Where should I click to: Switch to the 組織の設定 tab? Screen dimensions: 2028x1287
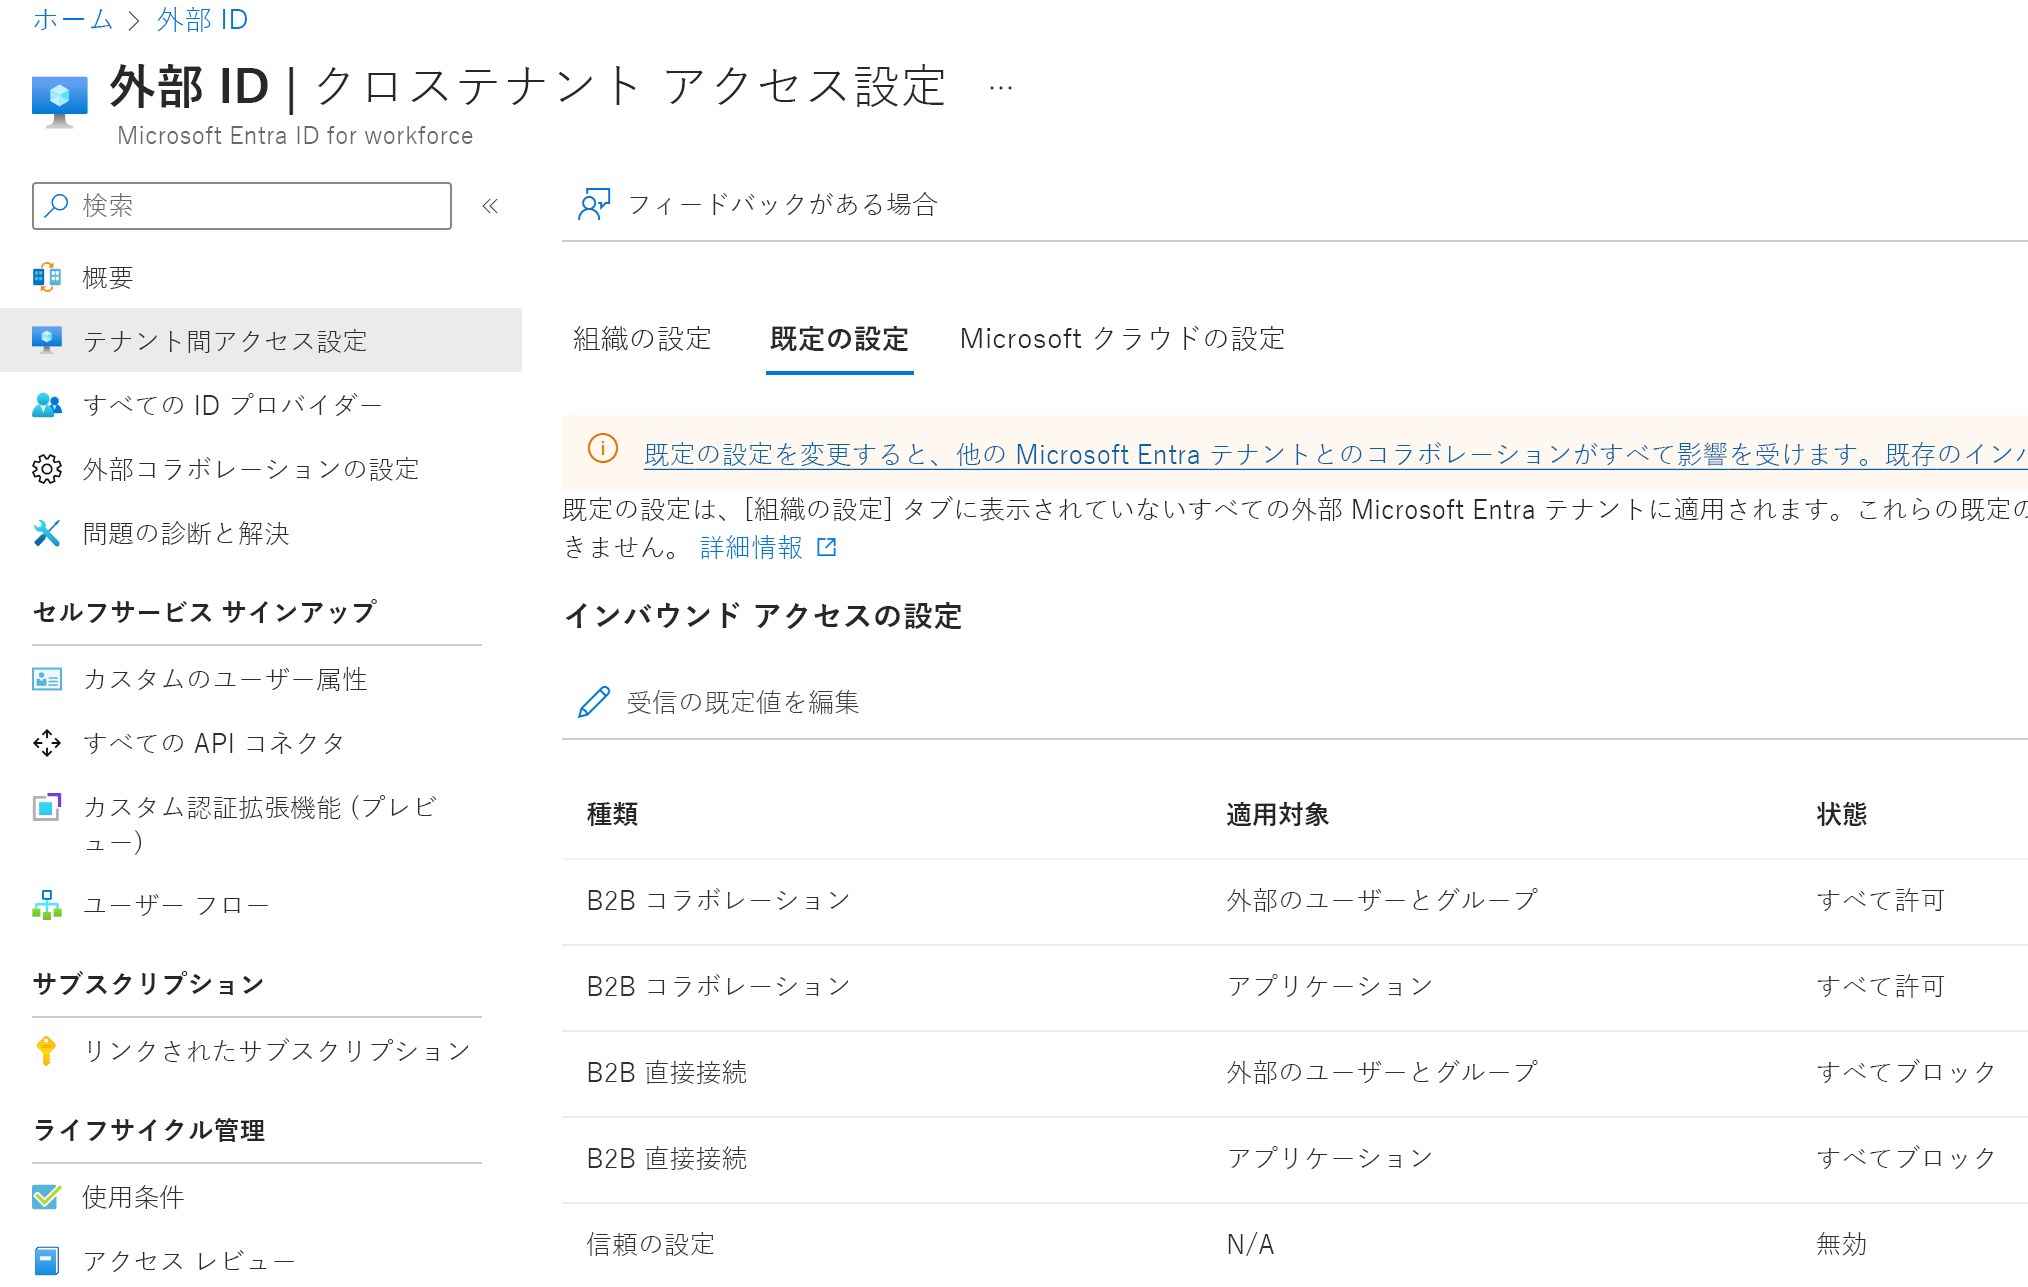coord(642,339)
